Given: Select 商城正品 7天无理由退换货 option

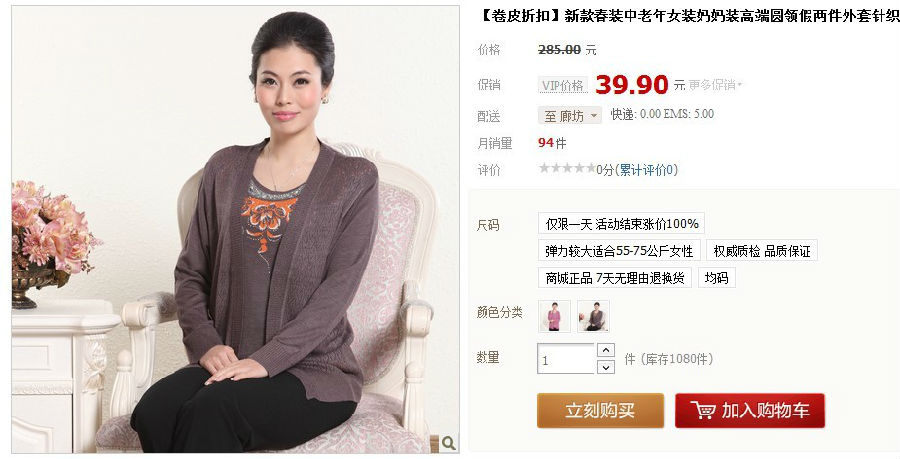Looking at the screenshot, I should 615,278.
